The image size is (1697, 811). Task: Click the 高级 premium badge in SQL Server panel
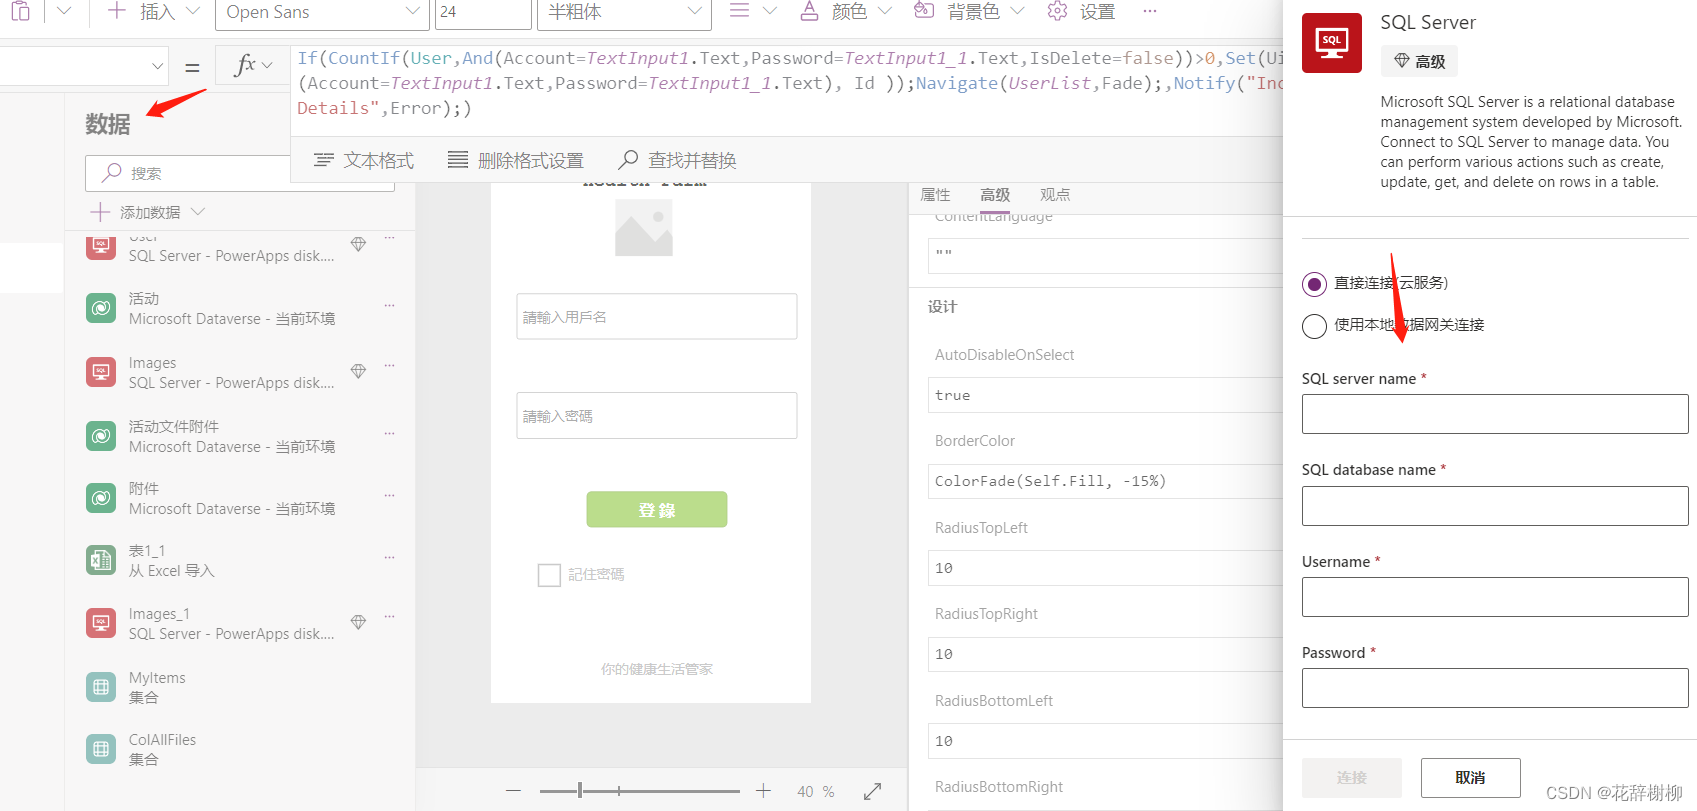click(1419, 61)
